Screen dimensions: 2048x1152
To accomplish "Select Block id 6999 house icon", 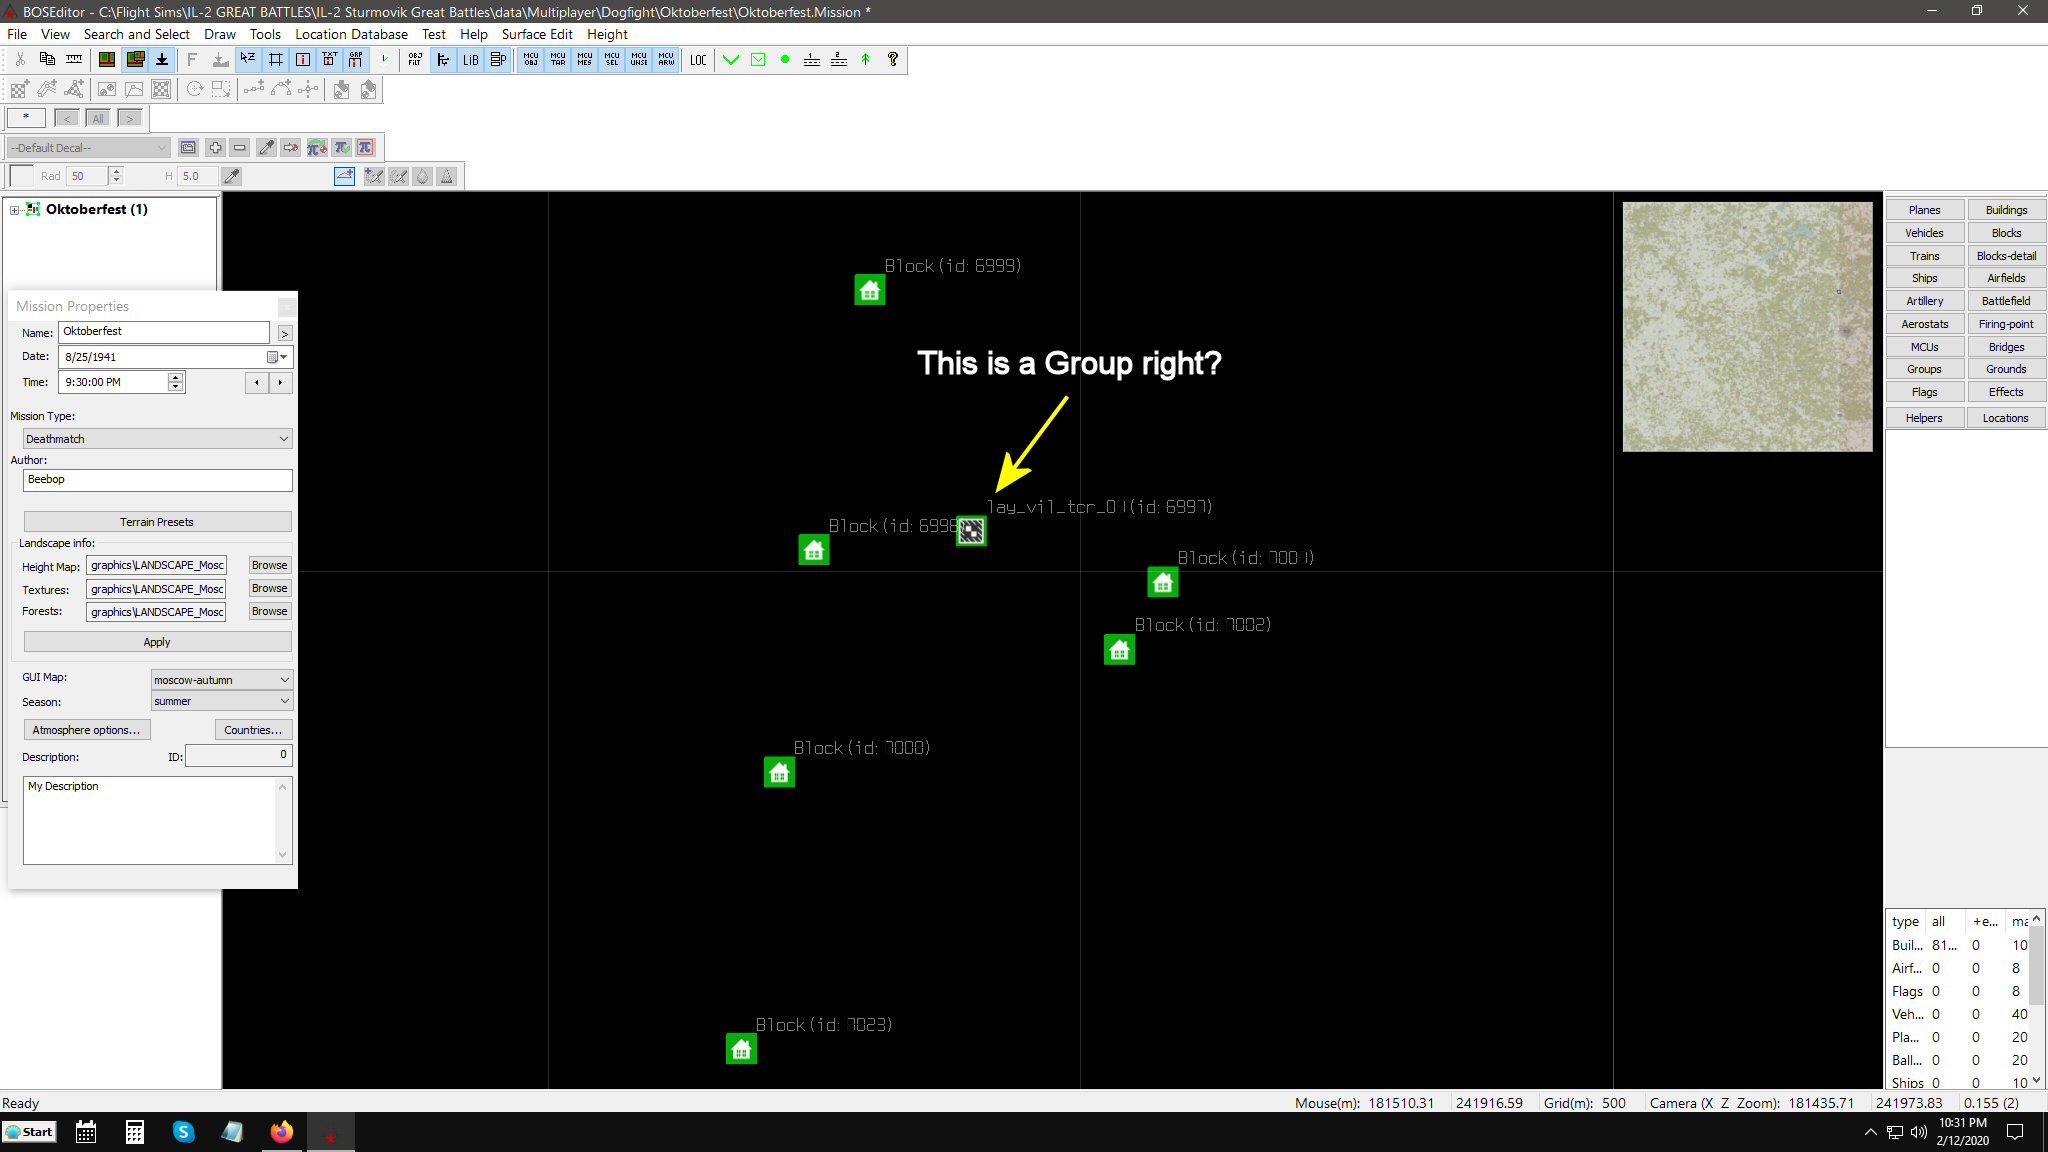I will pos(870,291).
